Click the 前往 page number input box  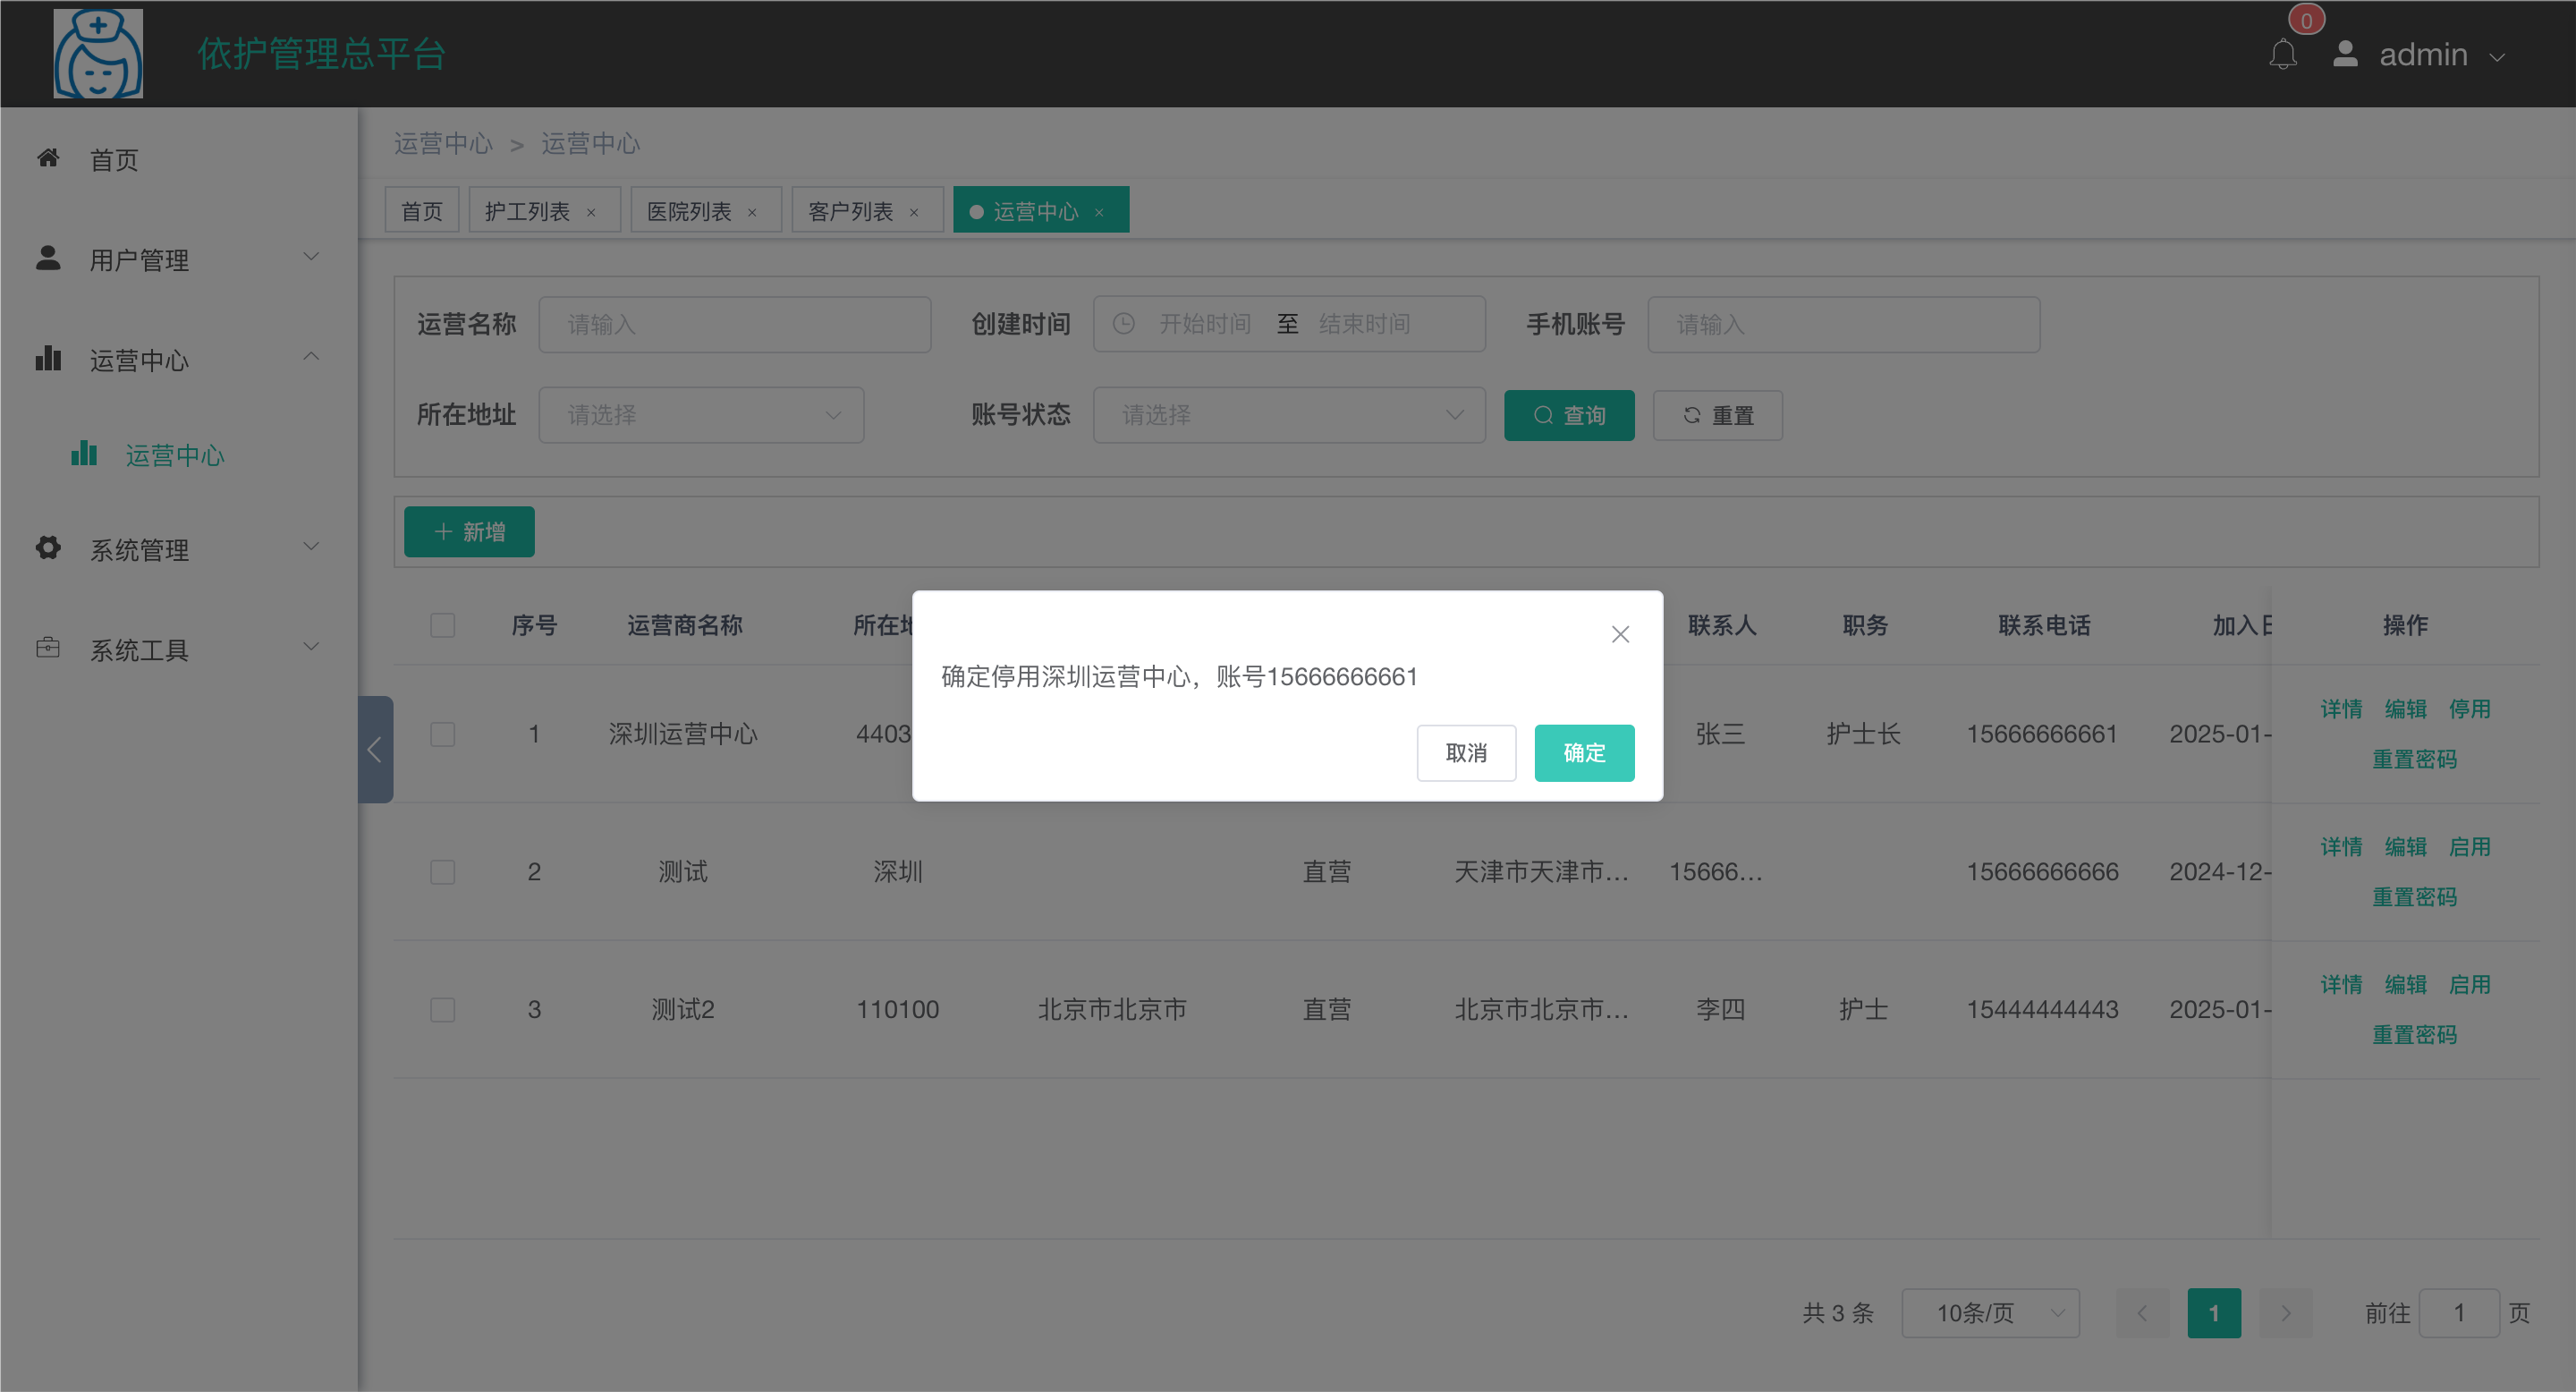[x=2459, y=1313]
